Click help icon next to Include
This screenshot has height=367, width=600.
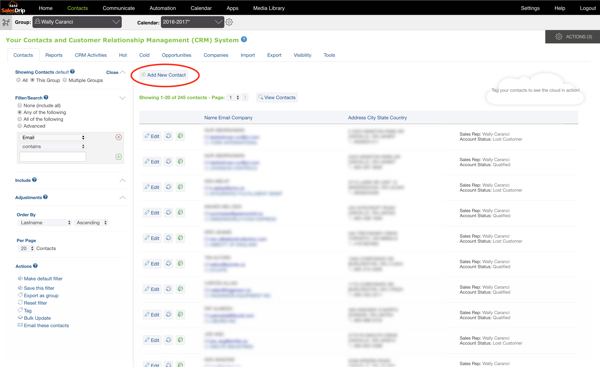click(34, 180)
